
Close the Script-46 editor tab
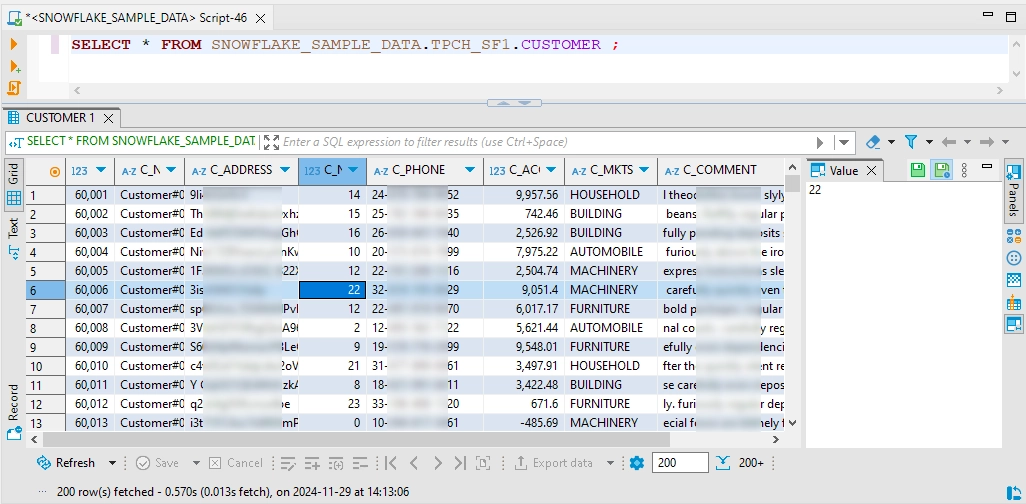point(260,18)
